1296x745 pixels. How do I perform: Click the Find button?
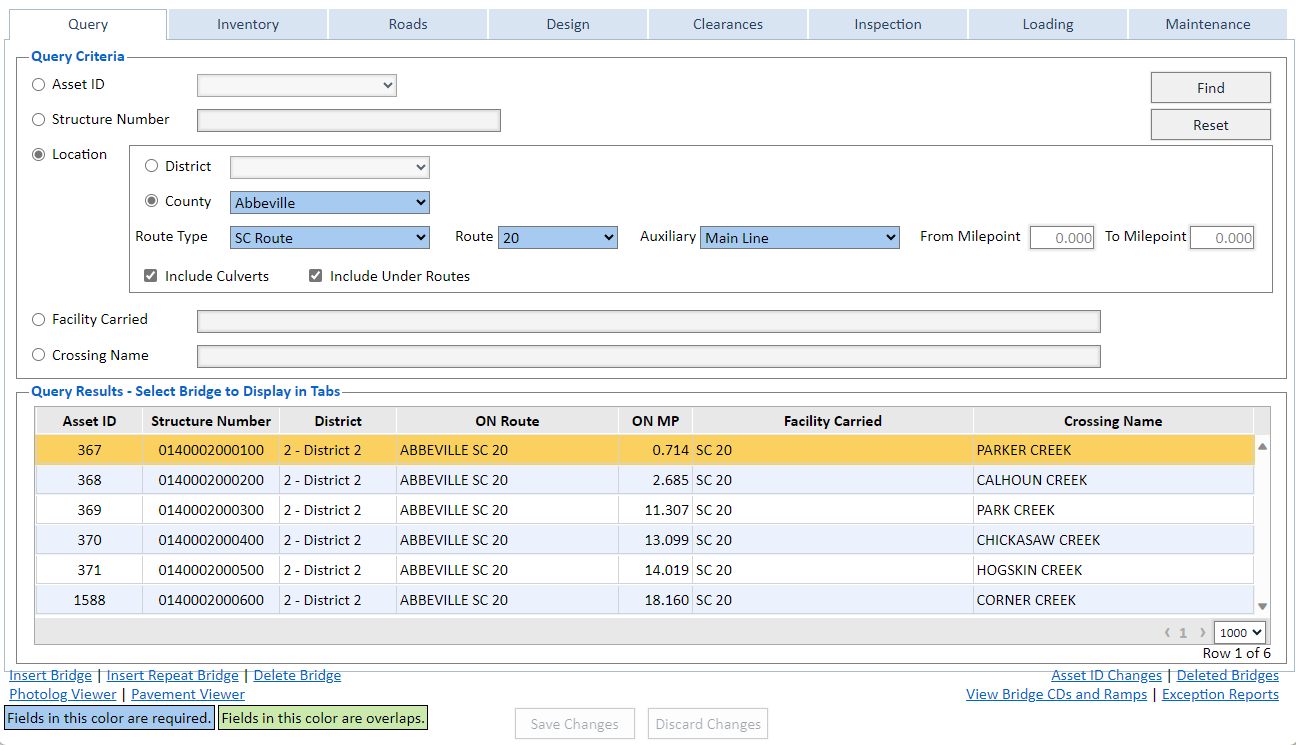coord(1211,88)
